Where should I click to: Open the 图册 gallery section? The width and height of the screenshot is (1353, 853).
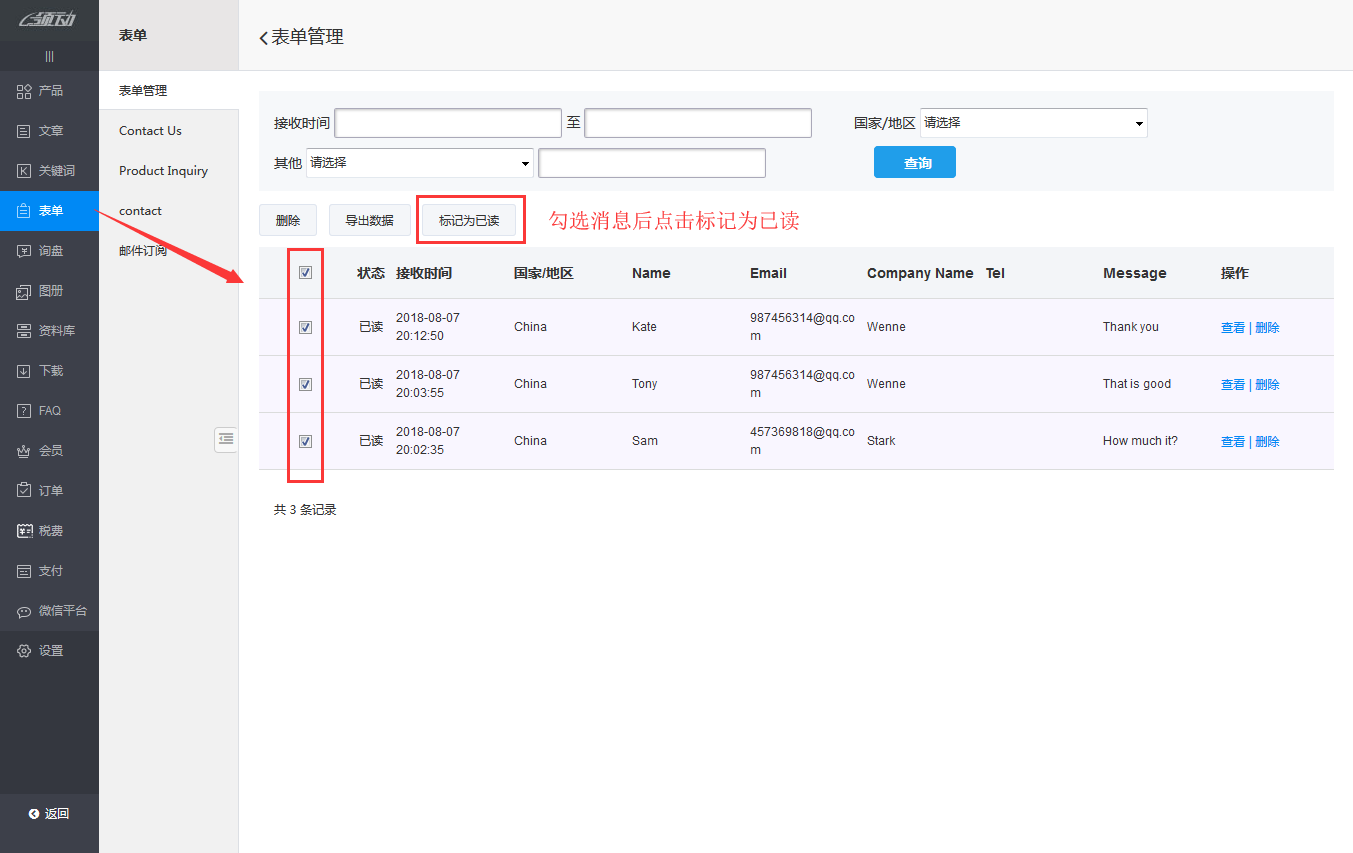click(49, 291)
